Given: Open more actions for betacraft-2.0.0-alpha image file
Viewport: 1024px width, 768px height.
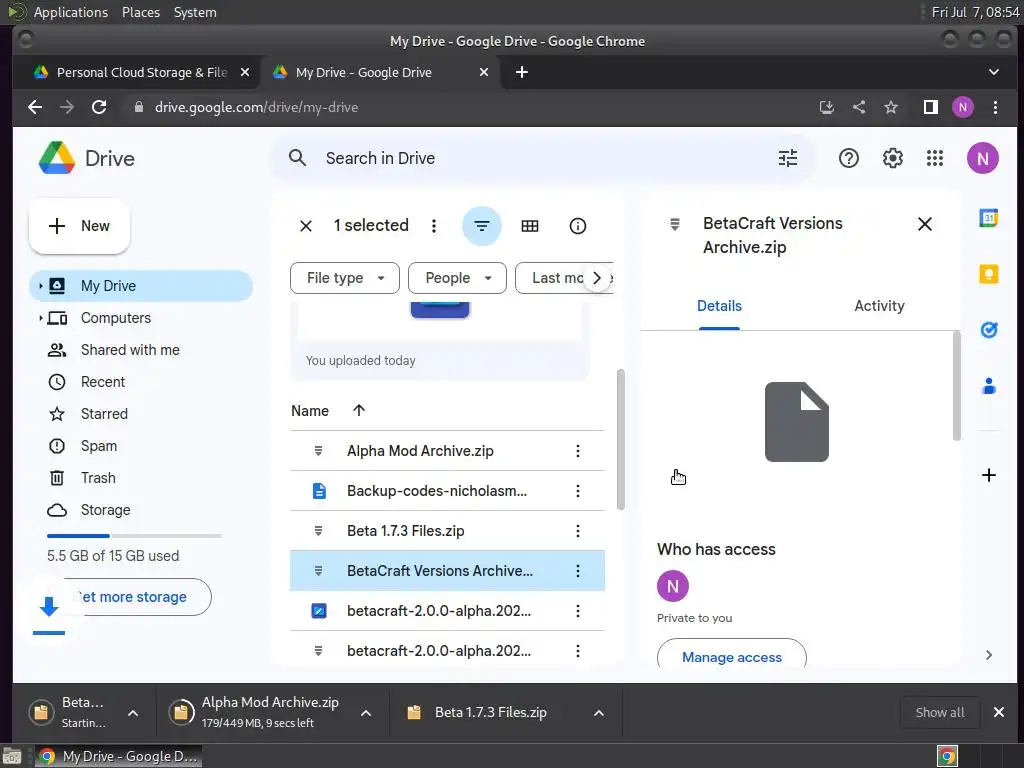Looking at the screenshot, I should tap(577, 611).
